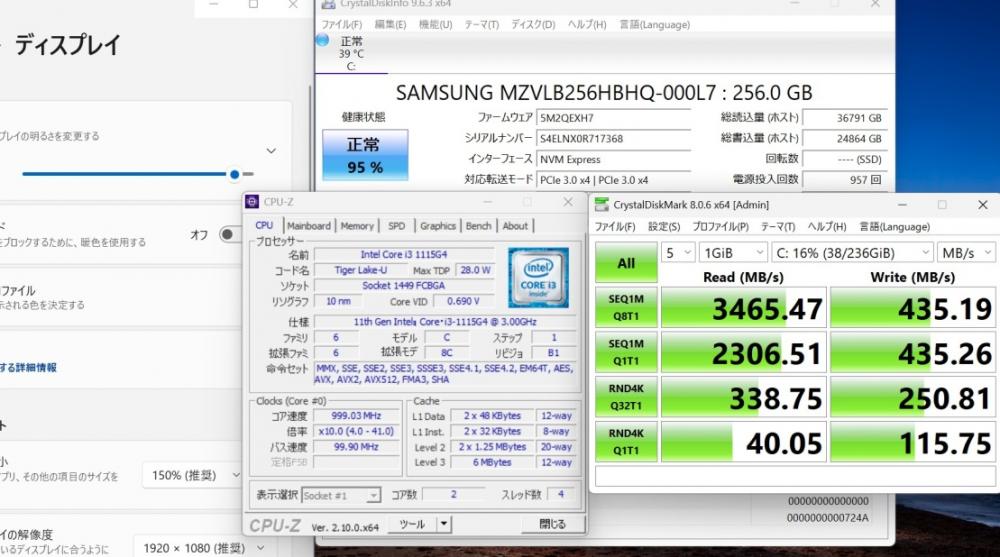Switch to the Bench tab in CPU-Z
The width and height of the screenshot is (1000, 557).
click(478, 226)
